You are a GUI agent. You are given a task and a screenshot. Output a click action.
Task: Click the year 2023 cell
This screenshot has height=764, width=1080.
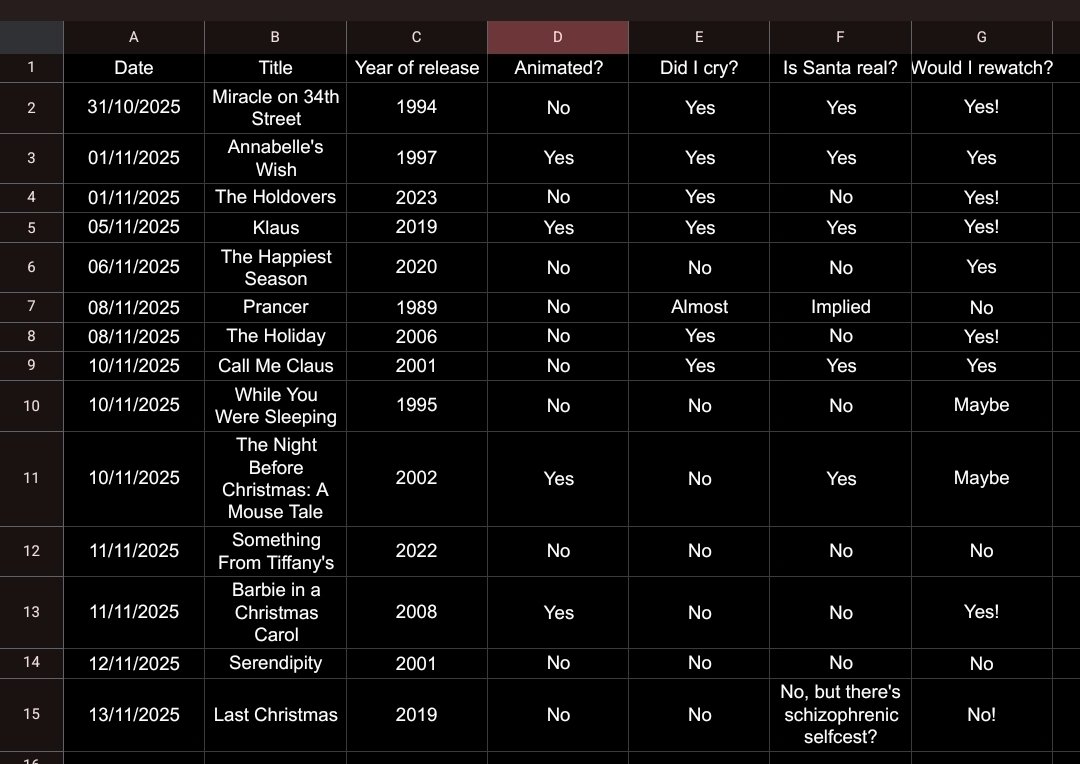(x=417, y=197)
